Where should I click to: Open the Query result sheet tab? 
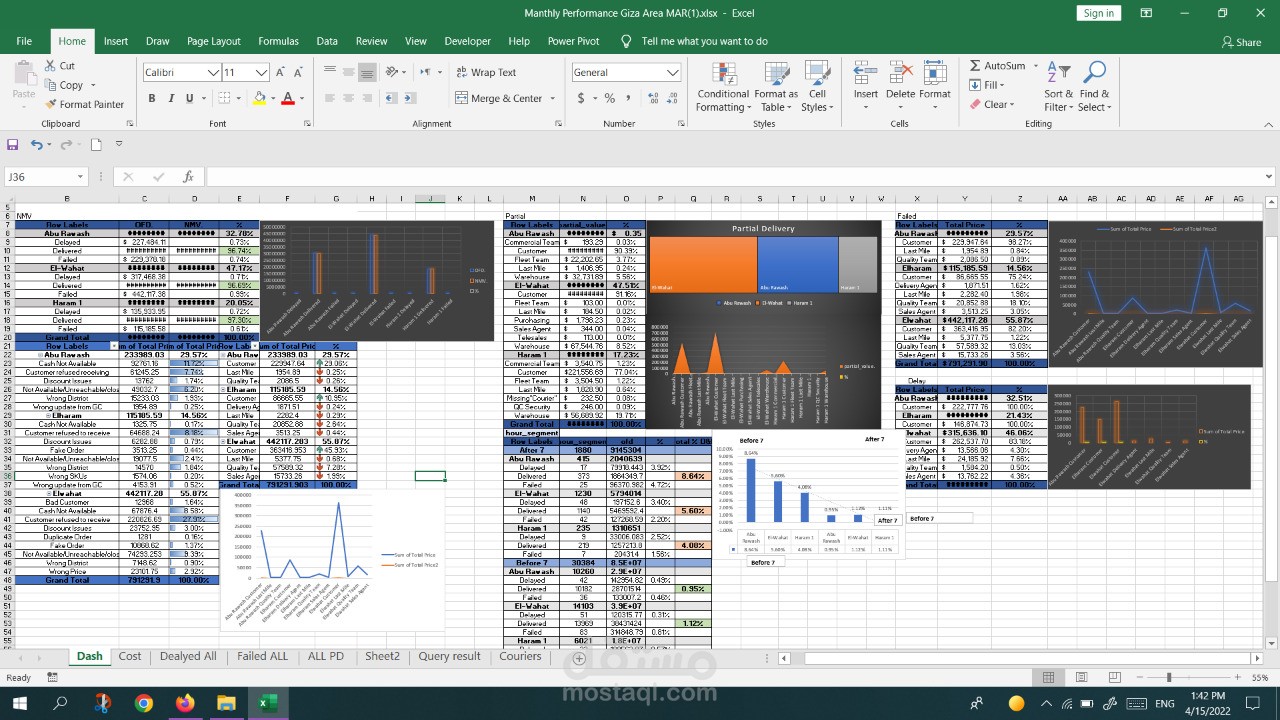coord(449,656)
